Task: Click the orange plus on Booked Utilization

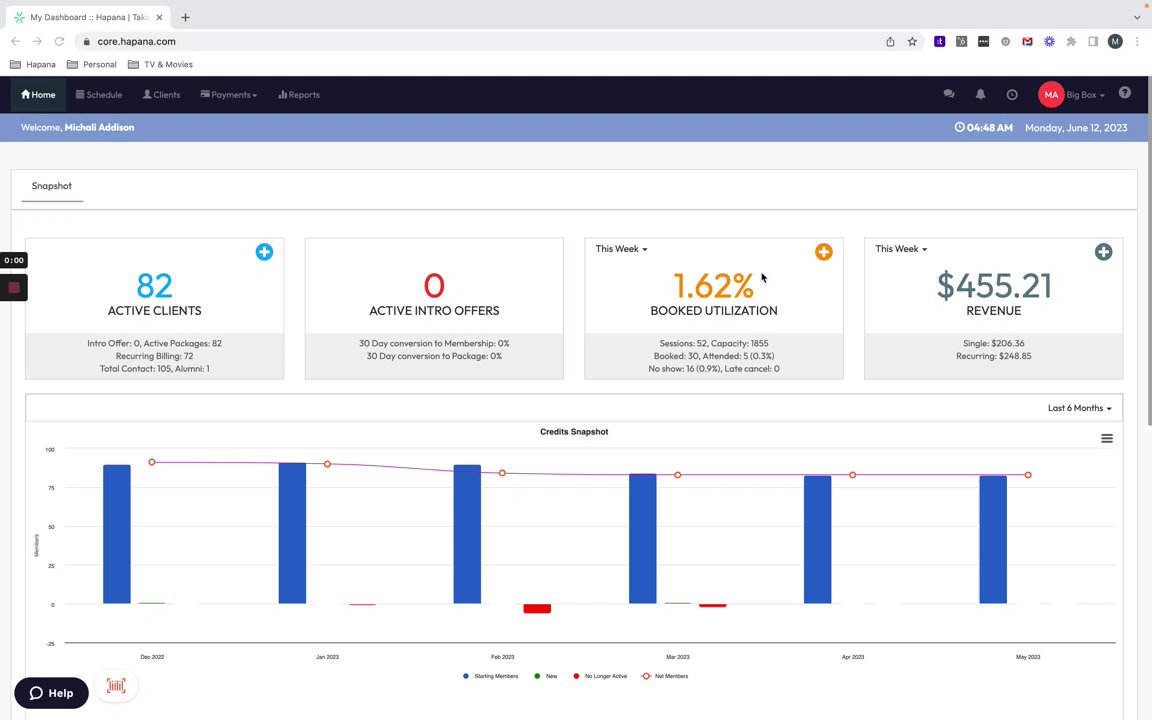Action: coord(824,252)
